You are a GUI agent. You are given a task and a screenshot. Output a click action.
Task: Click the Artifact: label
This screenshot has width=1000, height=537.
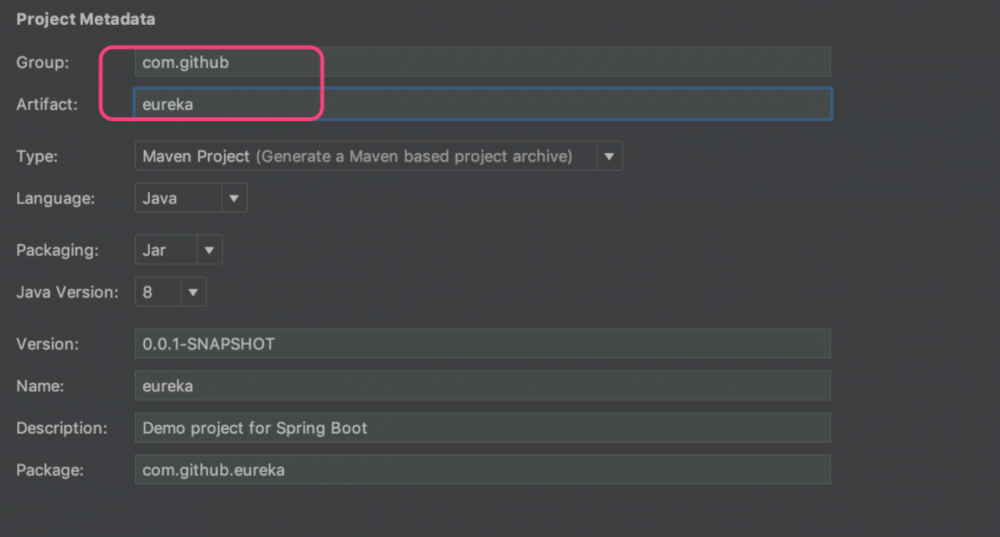coord(46,104)
